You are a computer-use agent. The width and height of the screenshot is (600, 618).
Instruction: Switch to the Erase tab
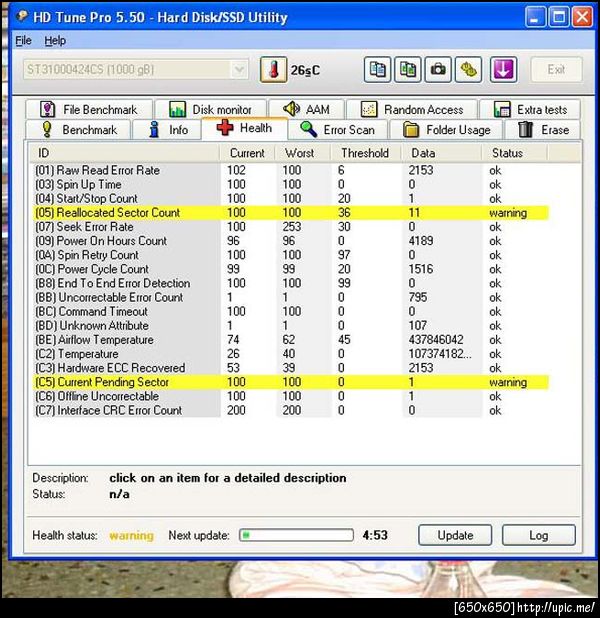(543, 130)
